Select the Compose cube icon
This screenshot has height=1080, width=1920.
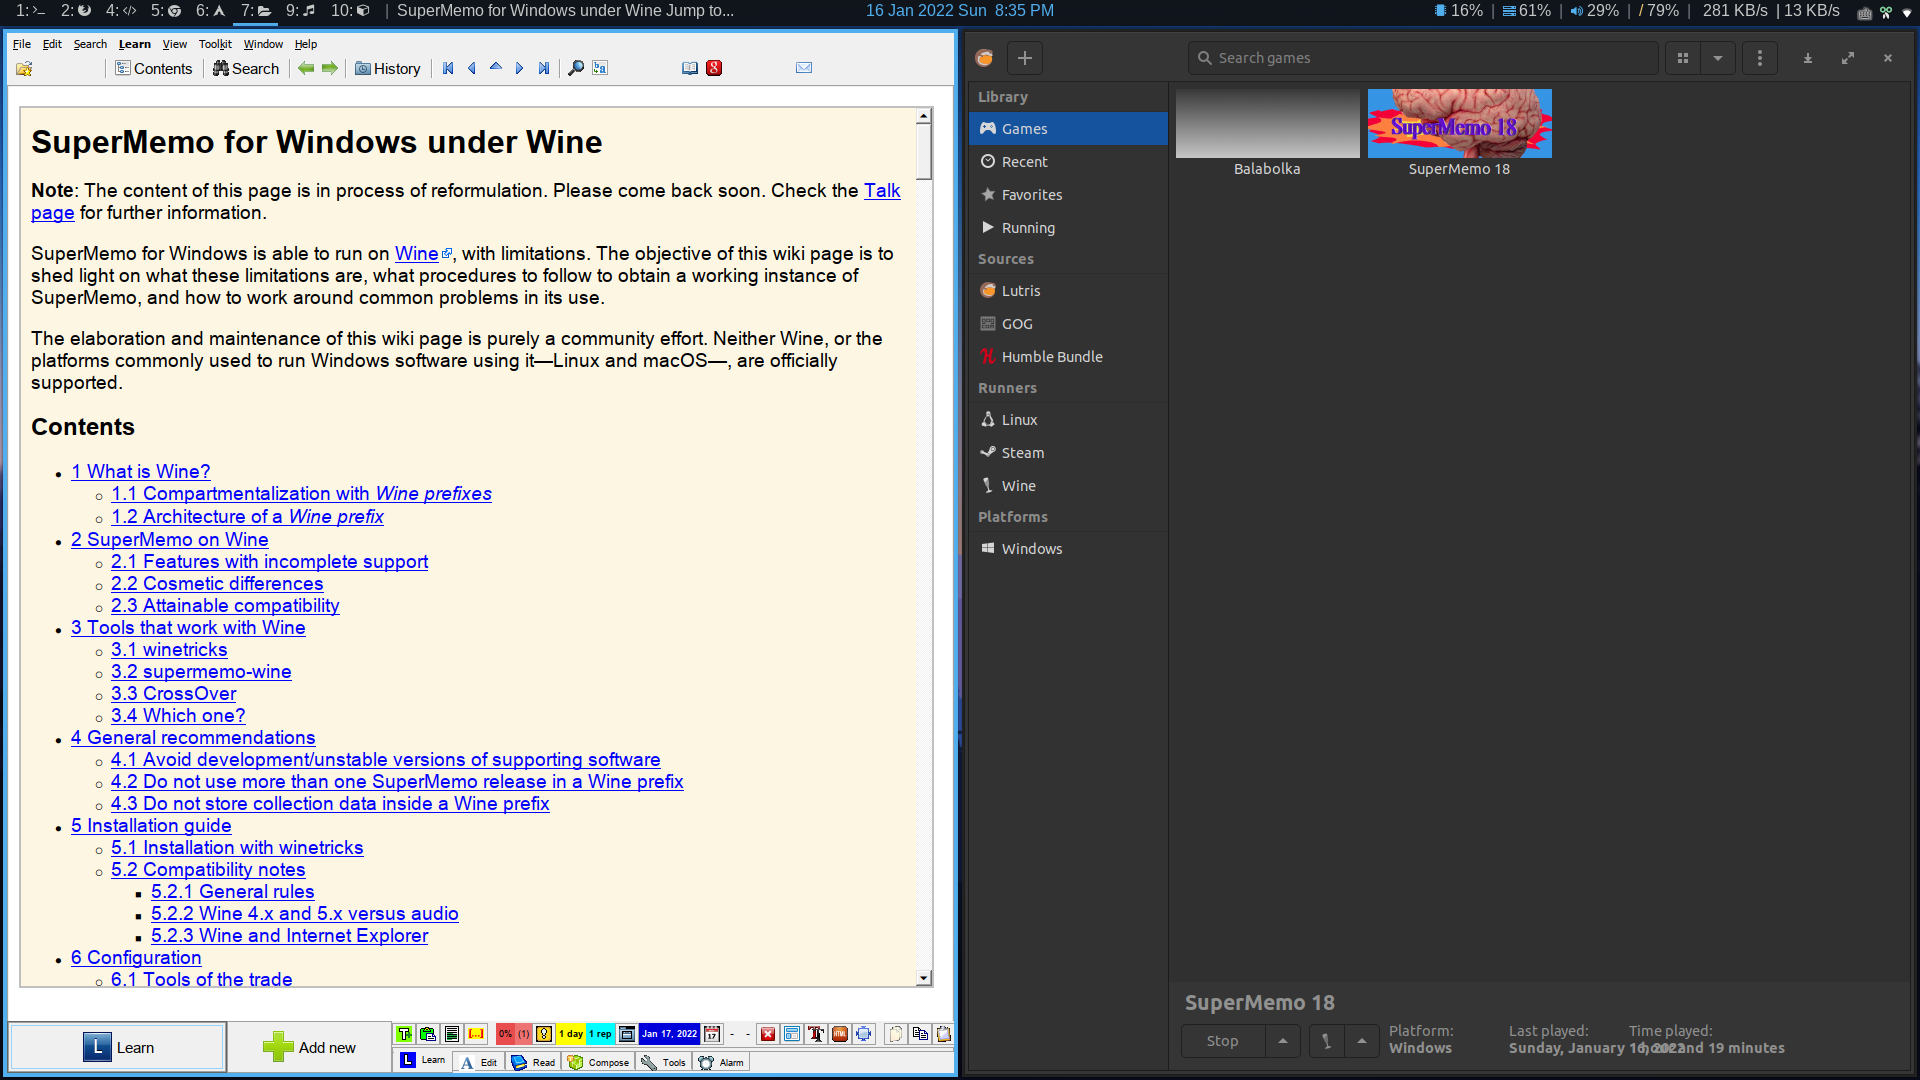(577, 1062)
